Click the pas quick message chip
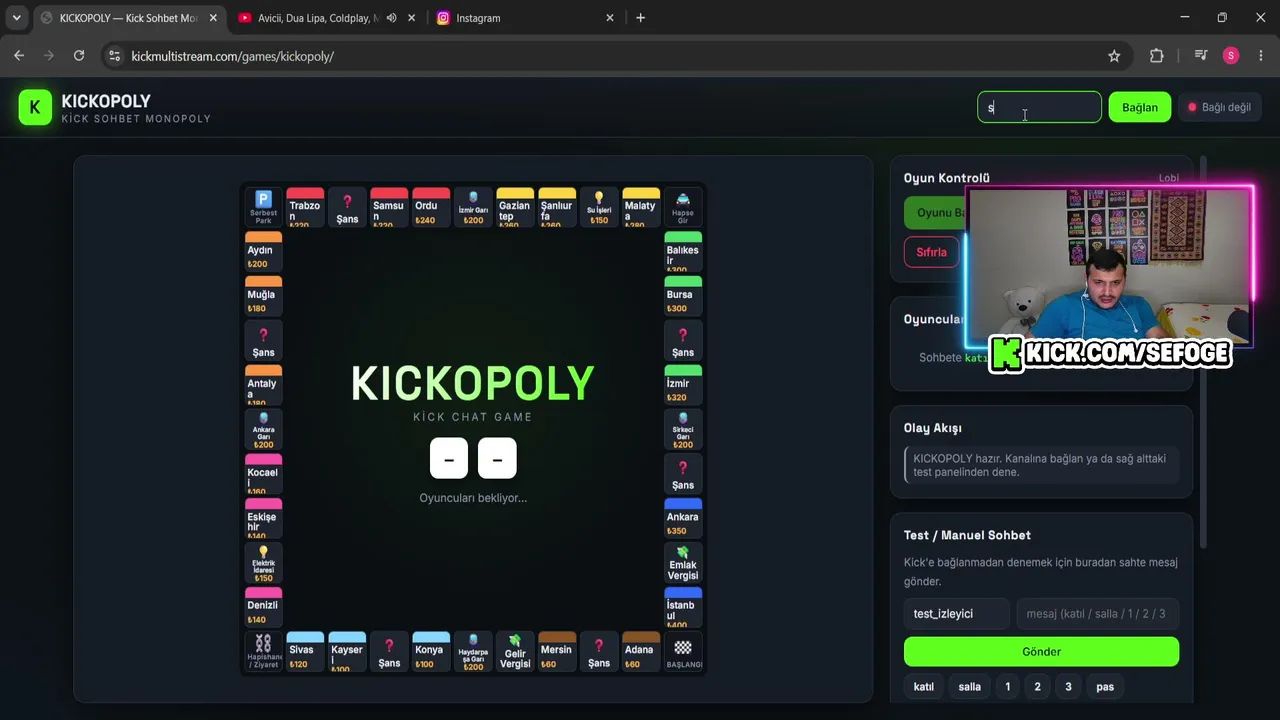This screenshot has width=1280, height=720. 1105,687
